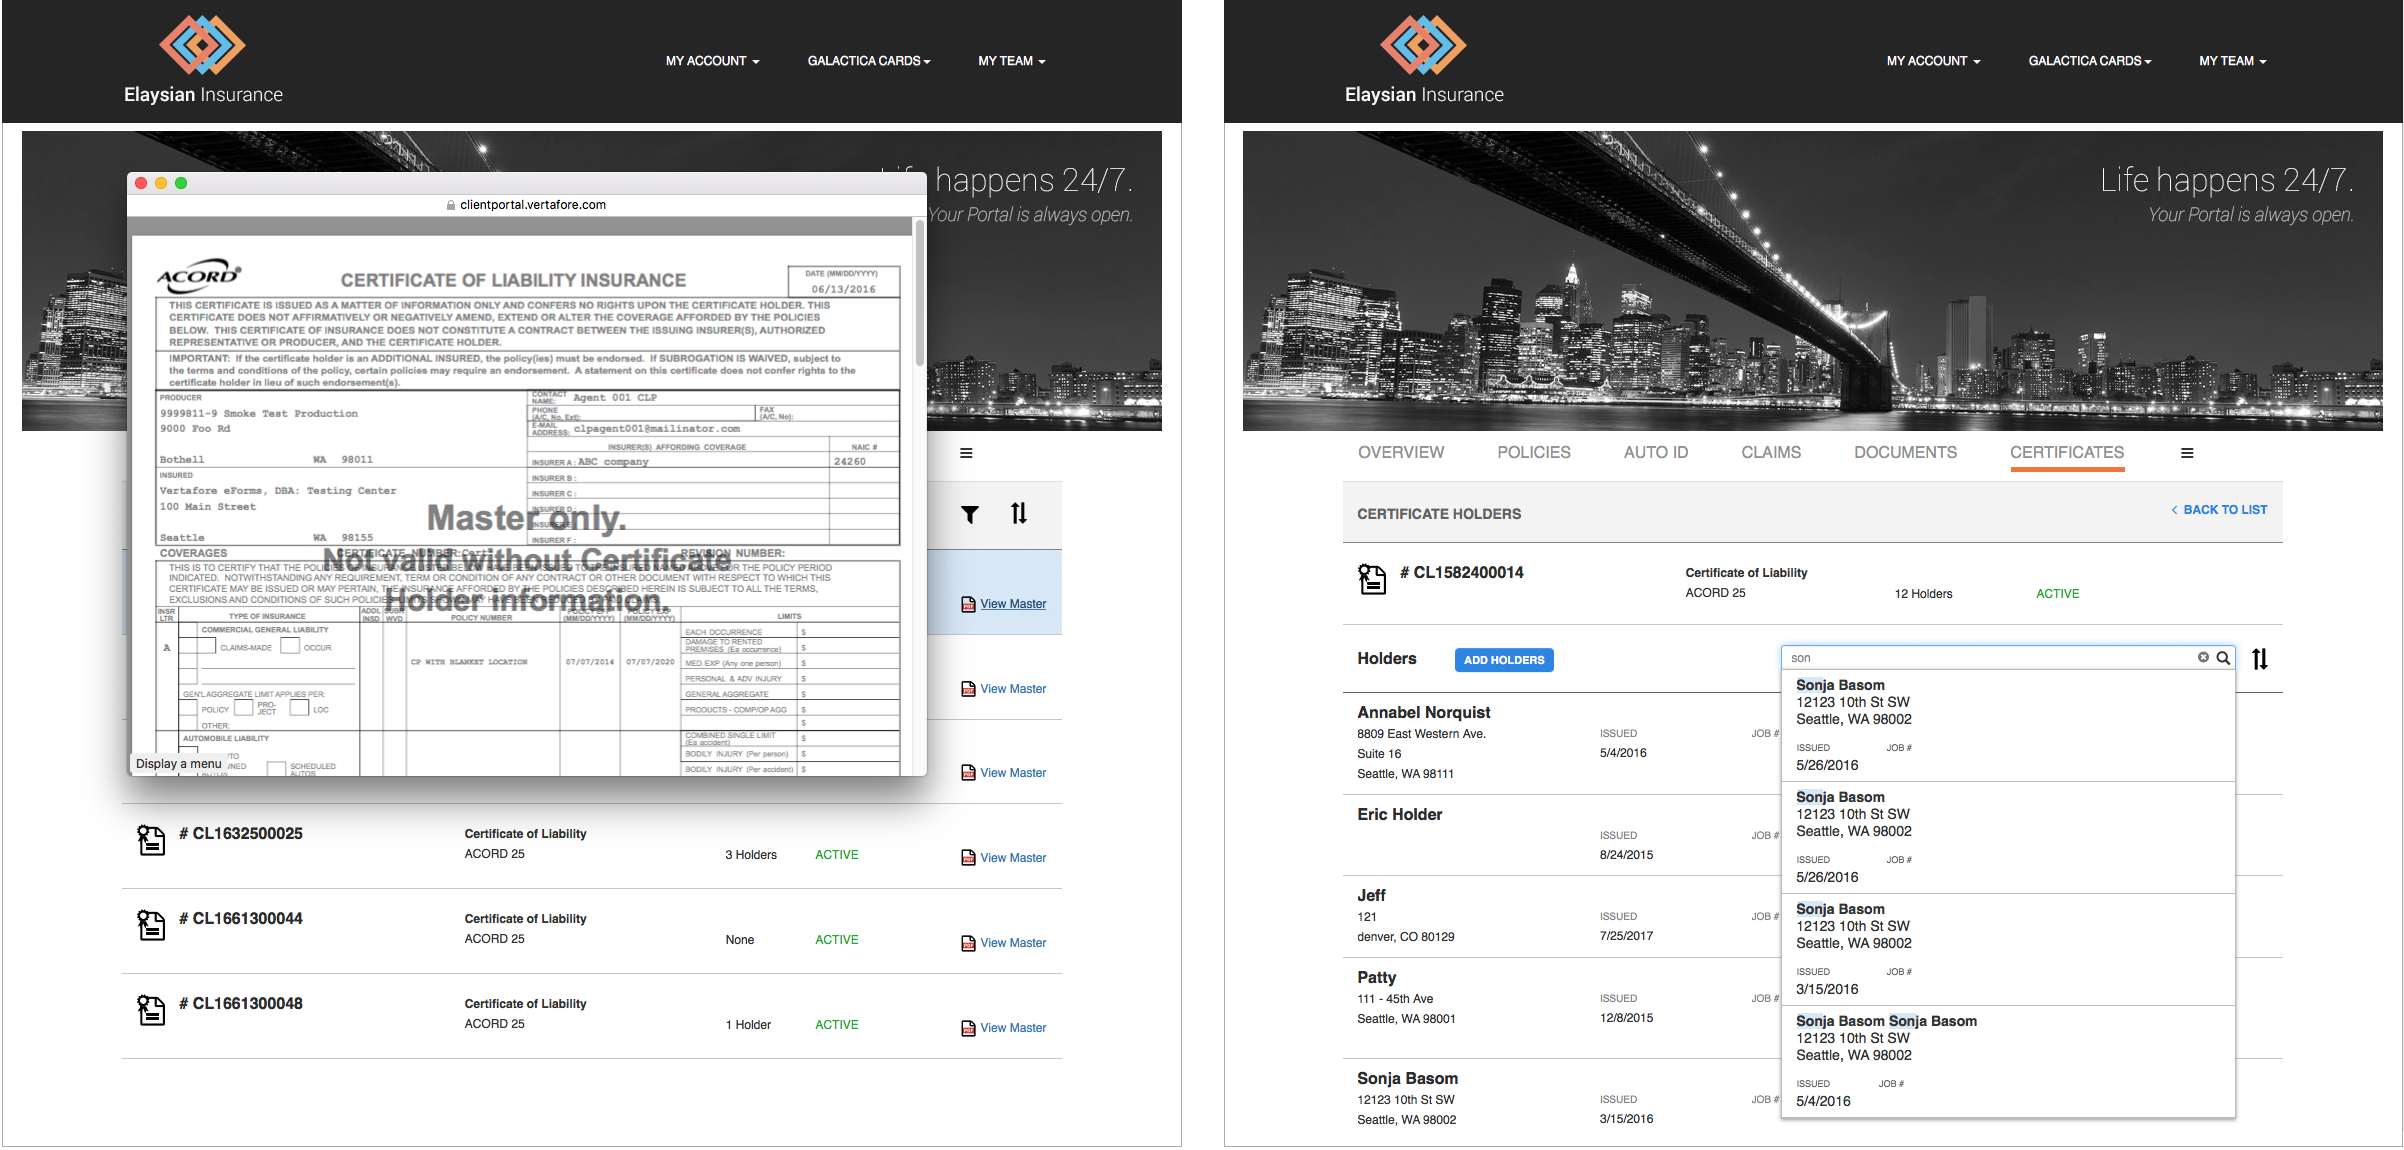Switch to the Policies tab
The image size is (2404, 1150).
click(x=1533, y=452)
